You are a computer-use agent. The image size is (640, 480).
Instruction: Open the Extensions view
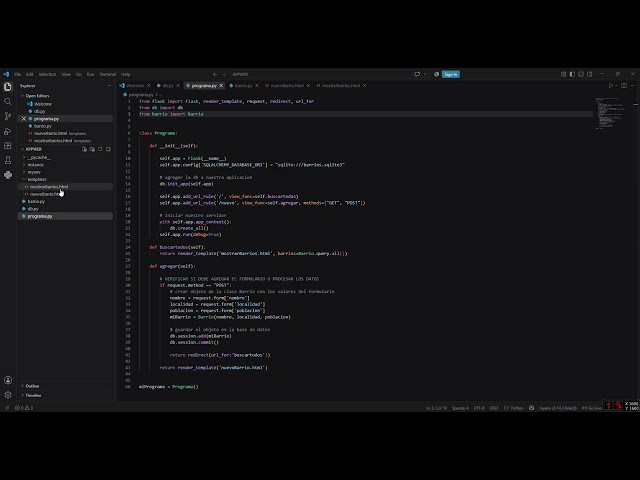(8, 146)
